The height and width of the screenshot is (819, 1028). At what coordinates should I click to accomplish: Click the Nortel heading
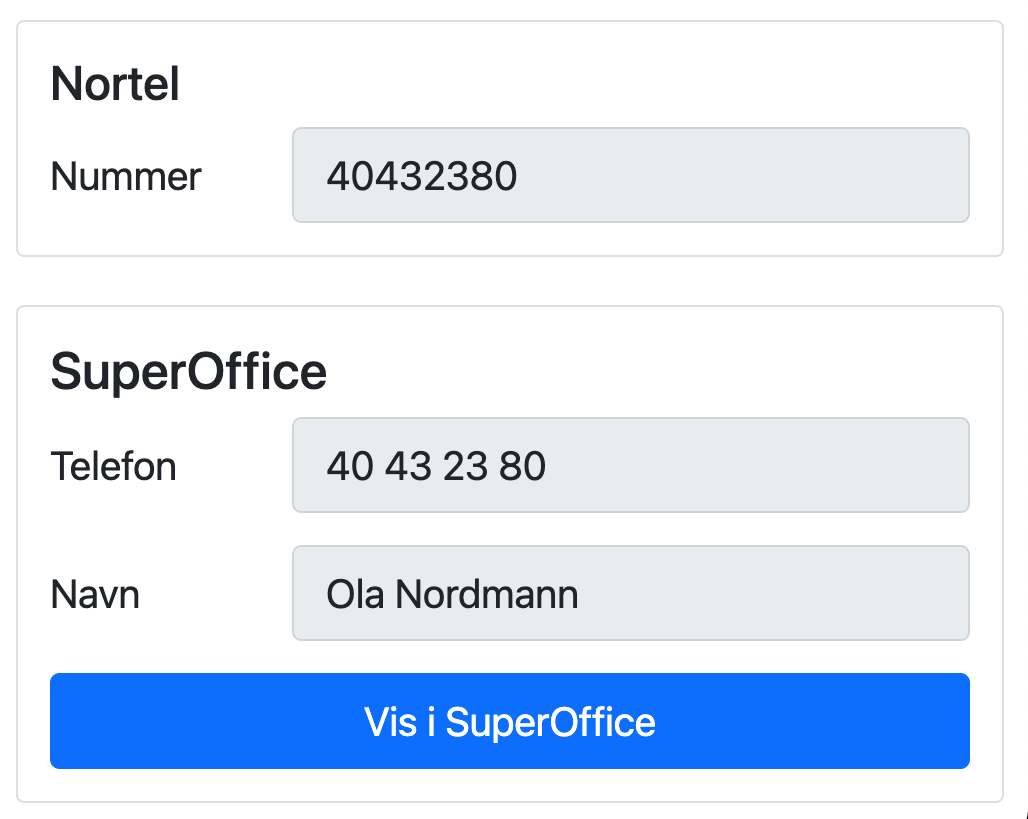115,84
